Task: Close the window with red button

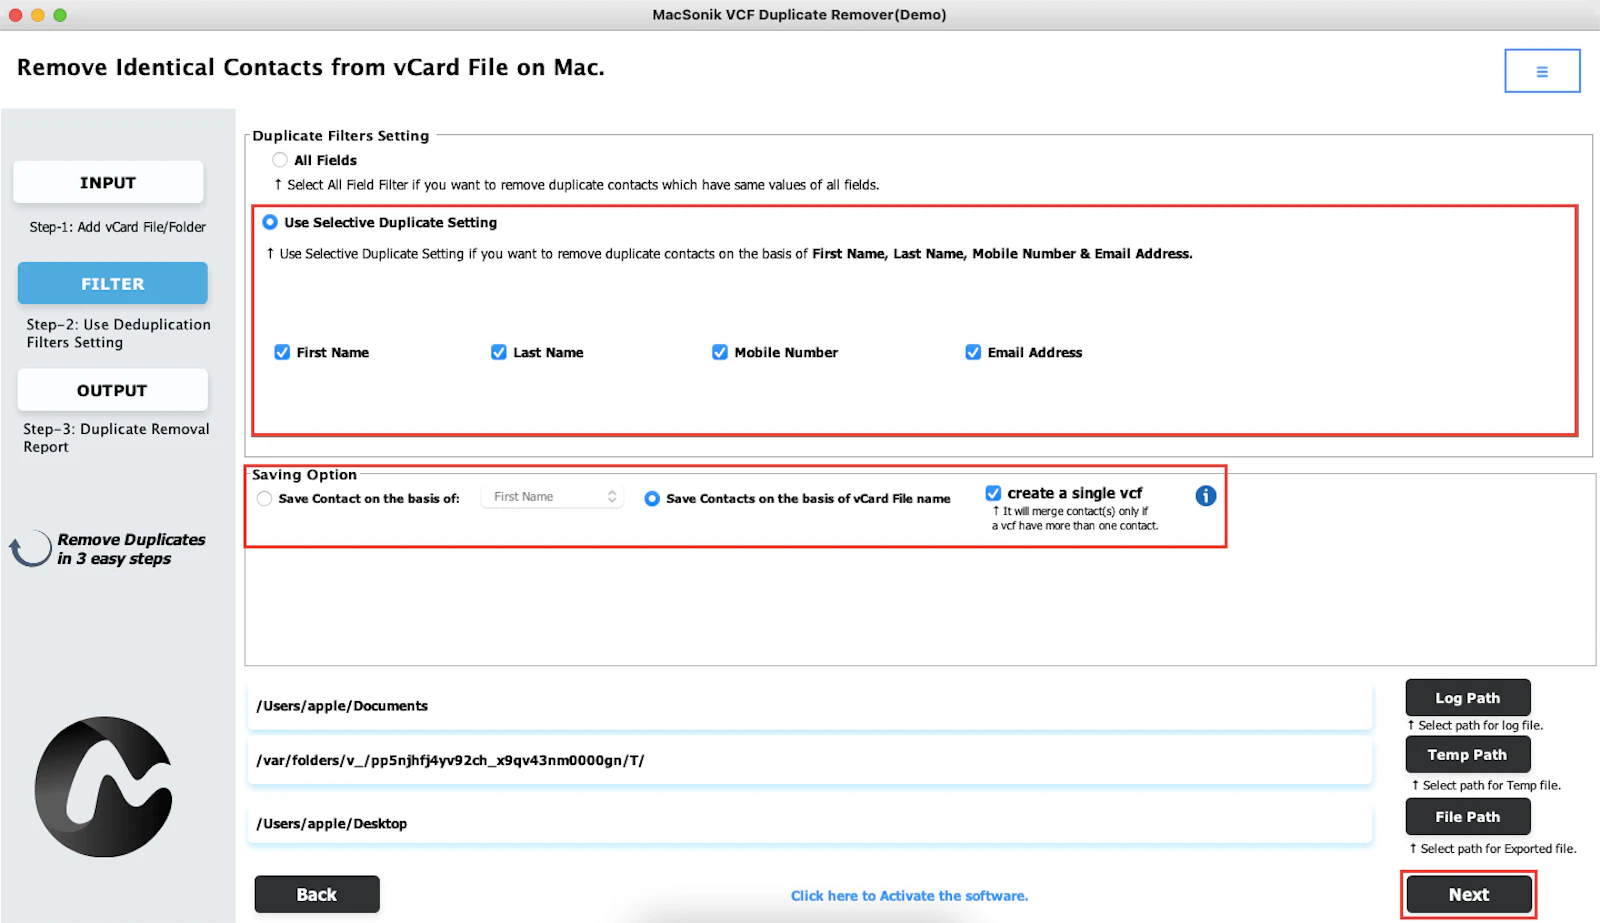Action: tap(15, 15)
